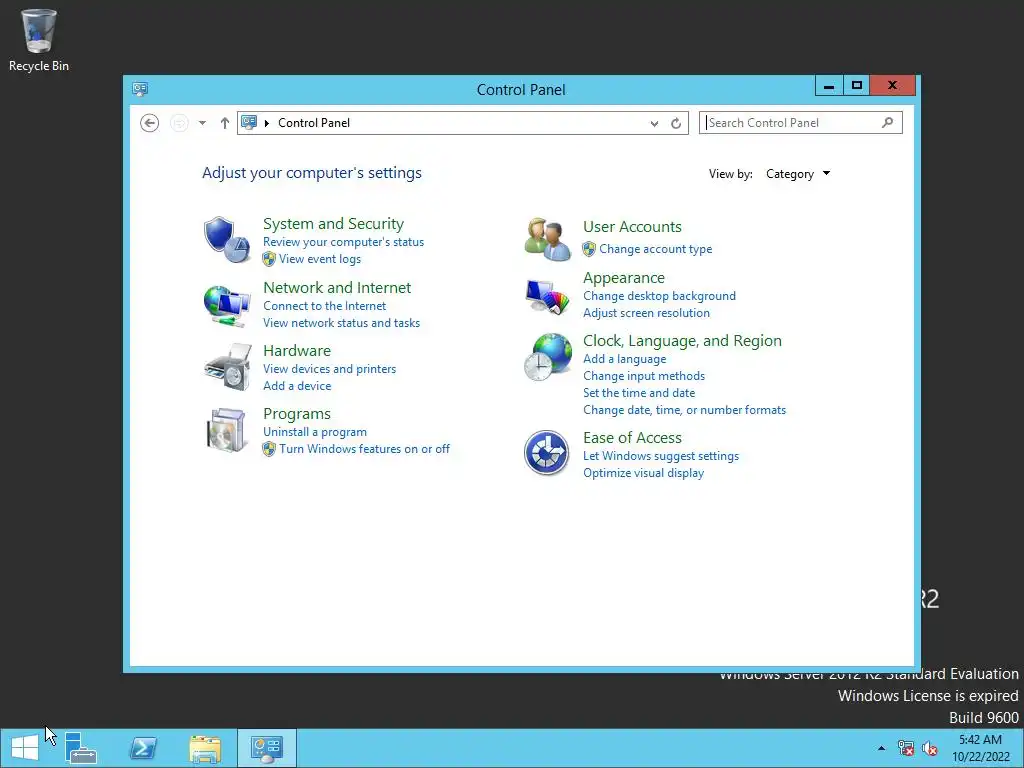The width and height of the screenshot is (1024, 768).
Task: Open the Hardware printer icon
Action: tap(227, 368)
